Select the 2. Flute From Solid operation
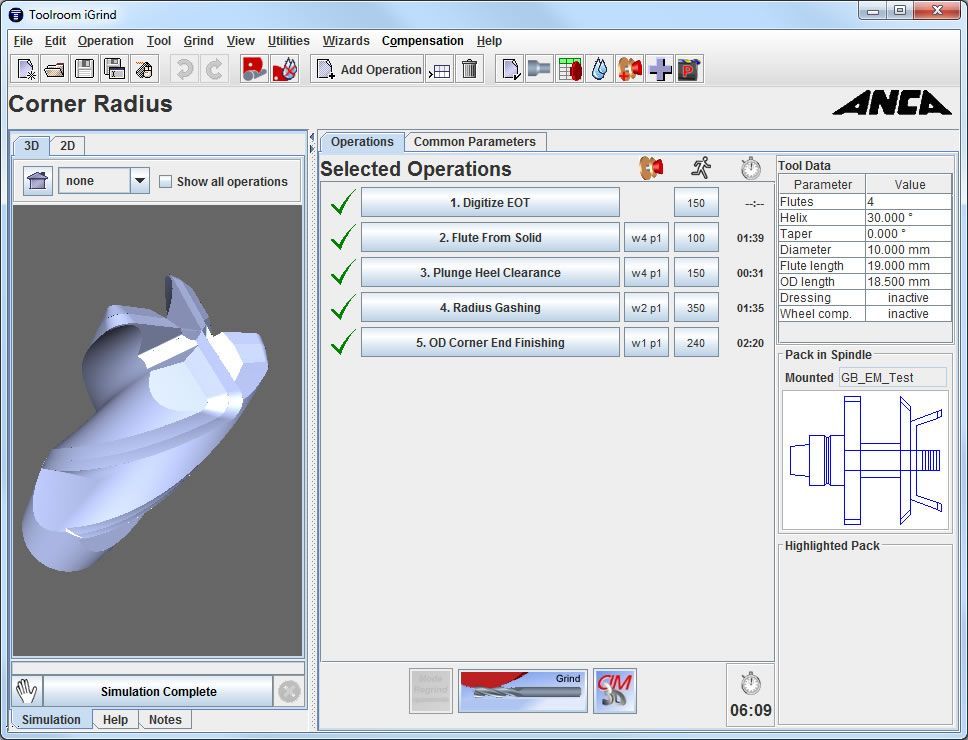 point(490,238)
